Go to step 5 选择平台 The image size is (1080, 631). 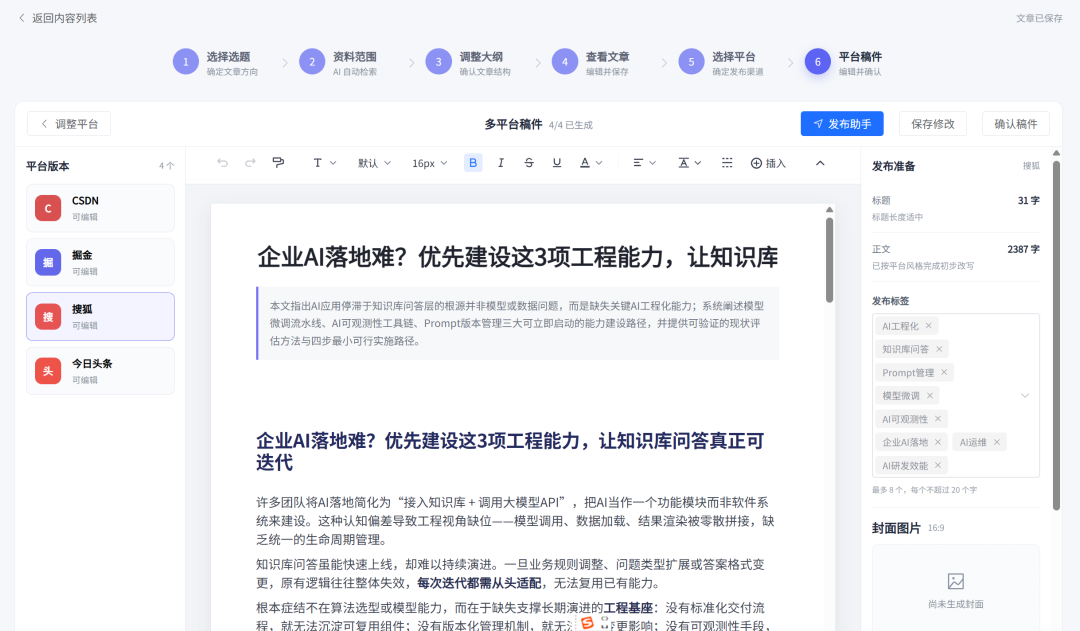click(x=721, y=62)
